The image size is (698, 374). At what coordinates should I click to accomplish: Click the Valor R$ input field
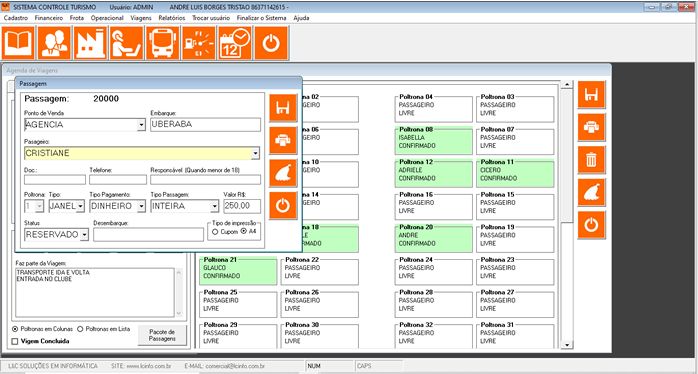[242, 206]
